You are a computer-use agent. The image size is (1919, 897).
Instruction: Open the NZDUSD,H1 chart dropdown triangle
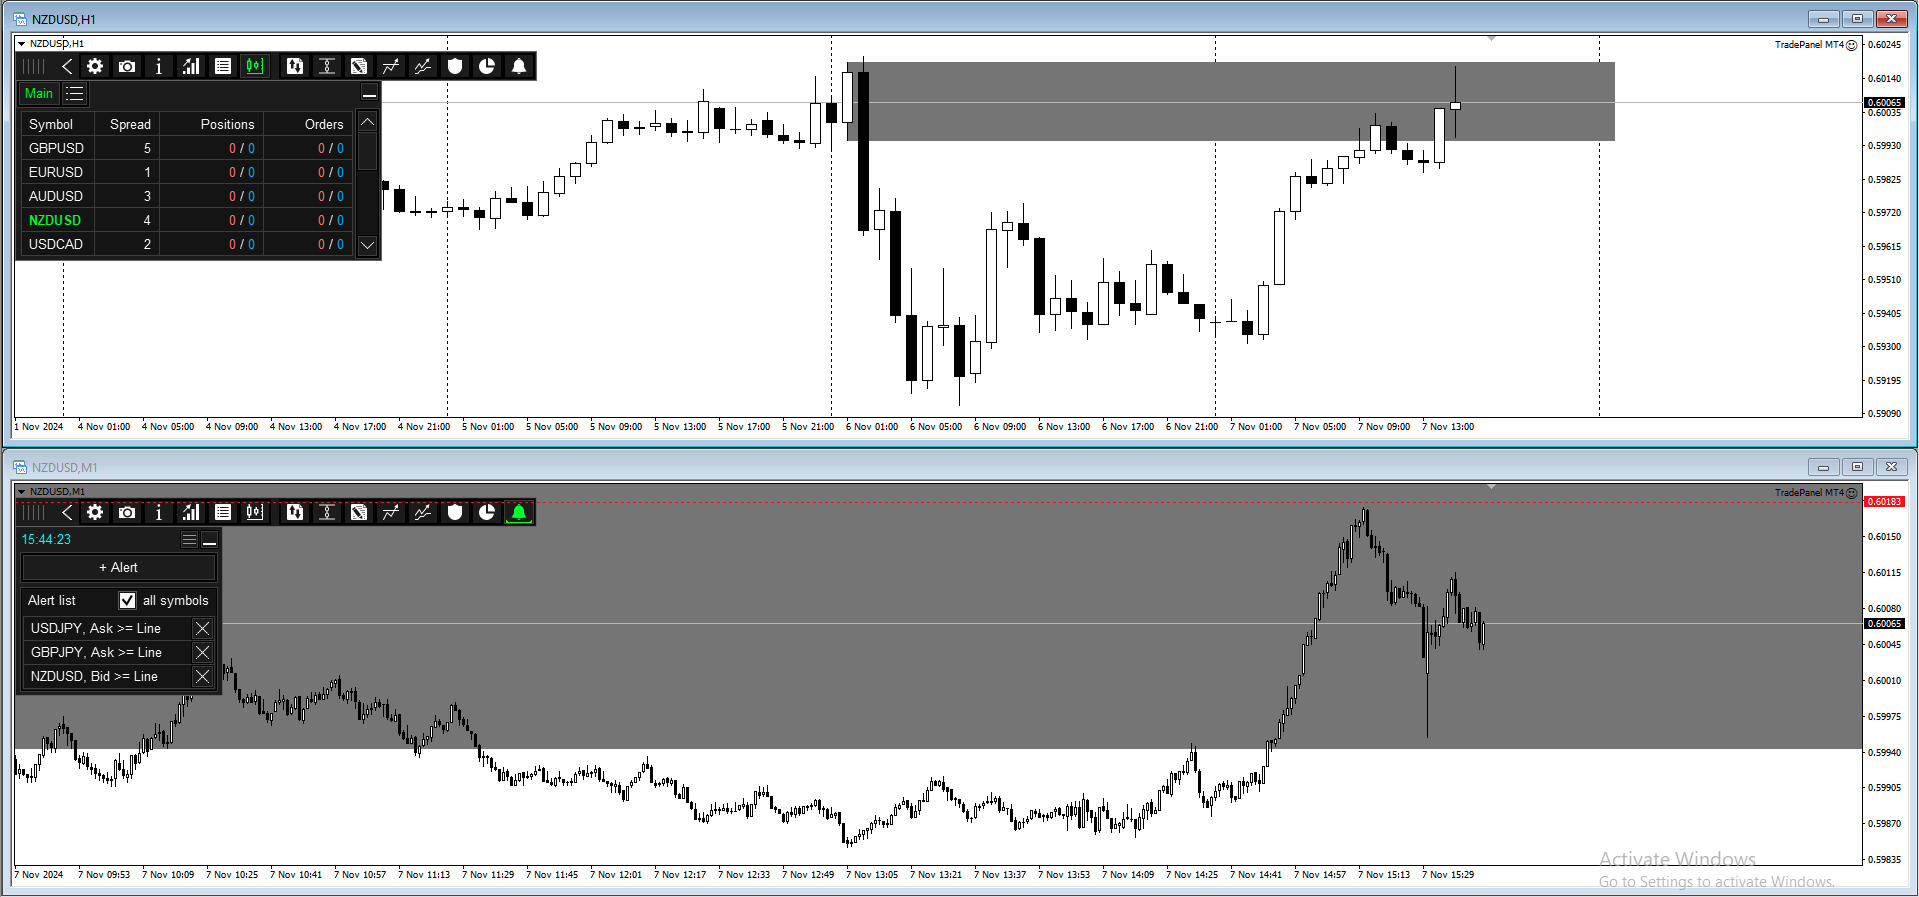click(x=22, y=44)
